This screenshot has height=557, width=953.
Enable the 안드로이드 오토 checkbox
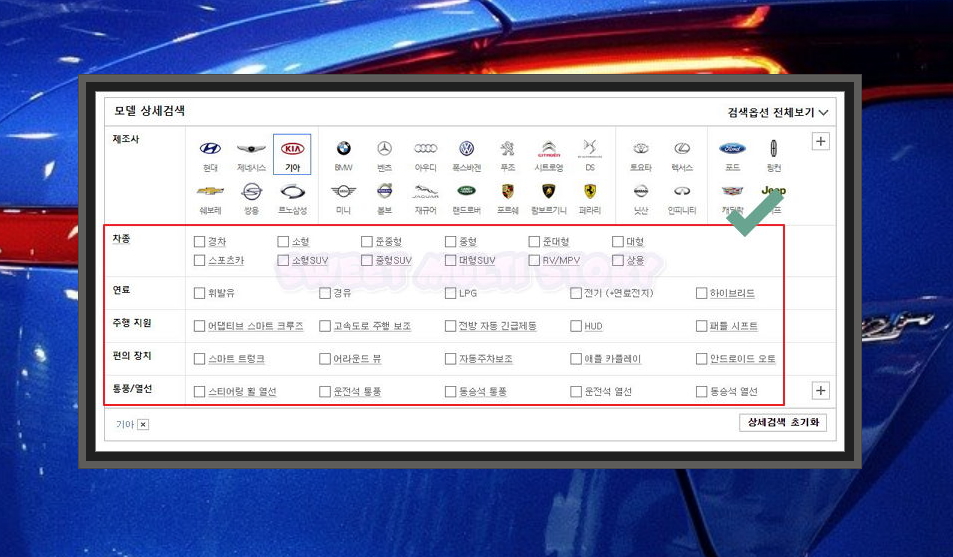tap(701, 359)
